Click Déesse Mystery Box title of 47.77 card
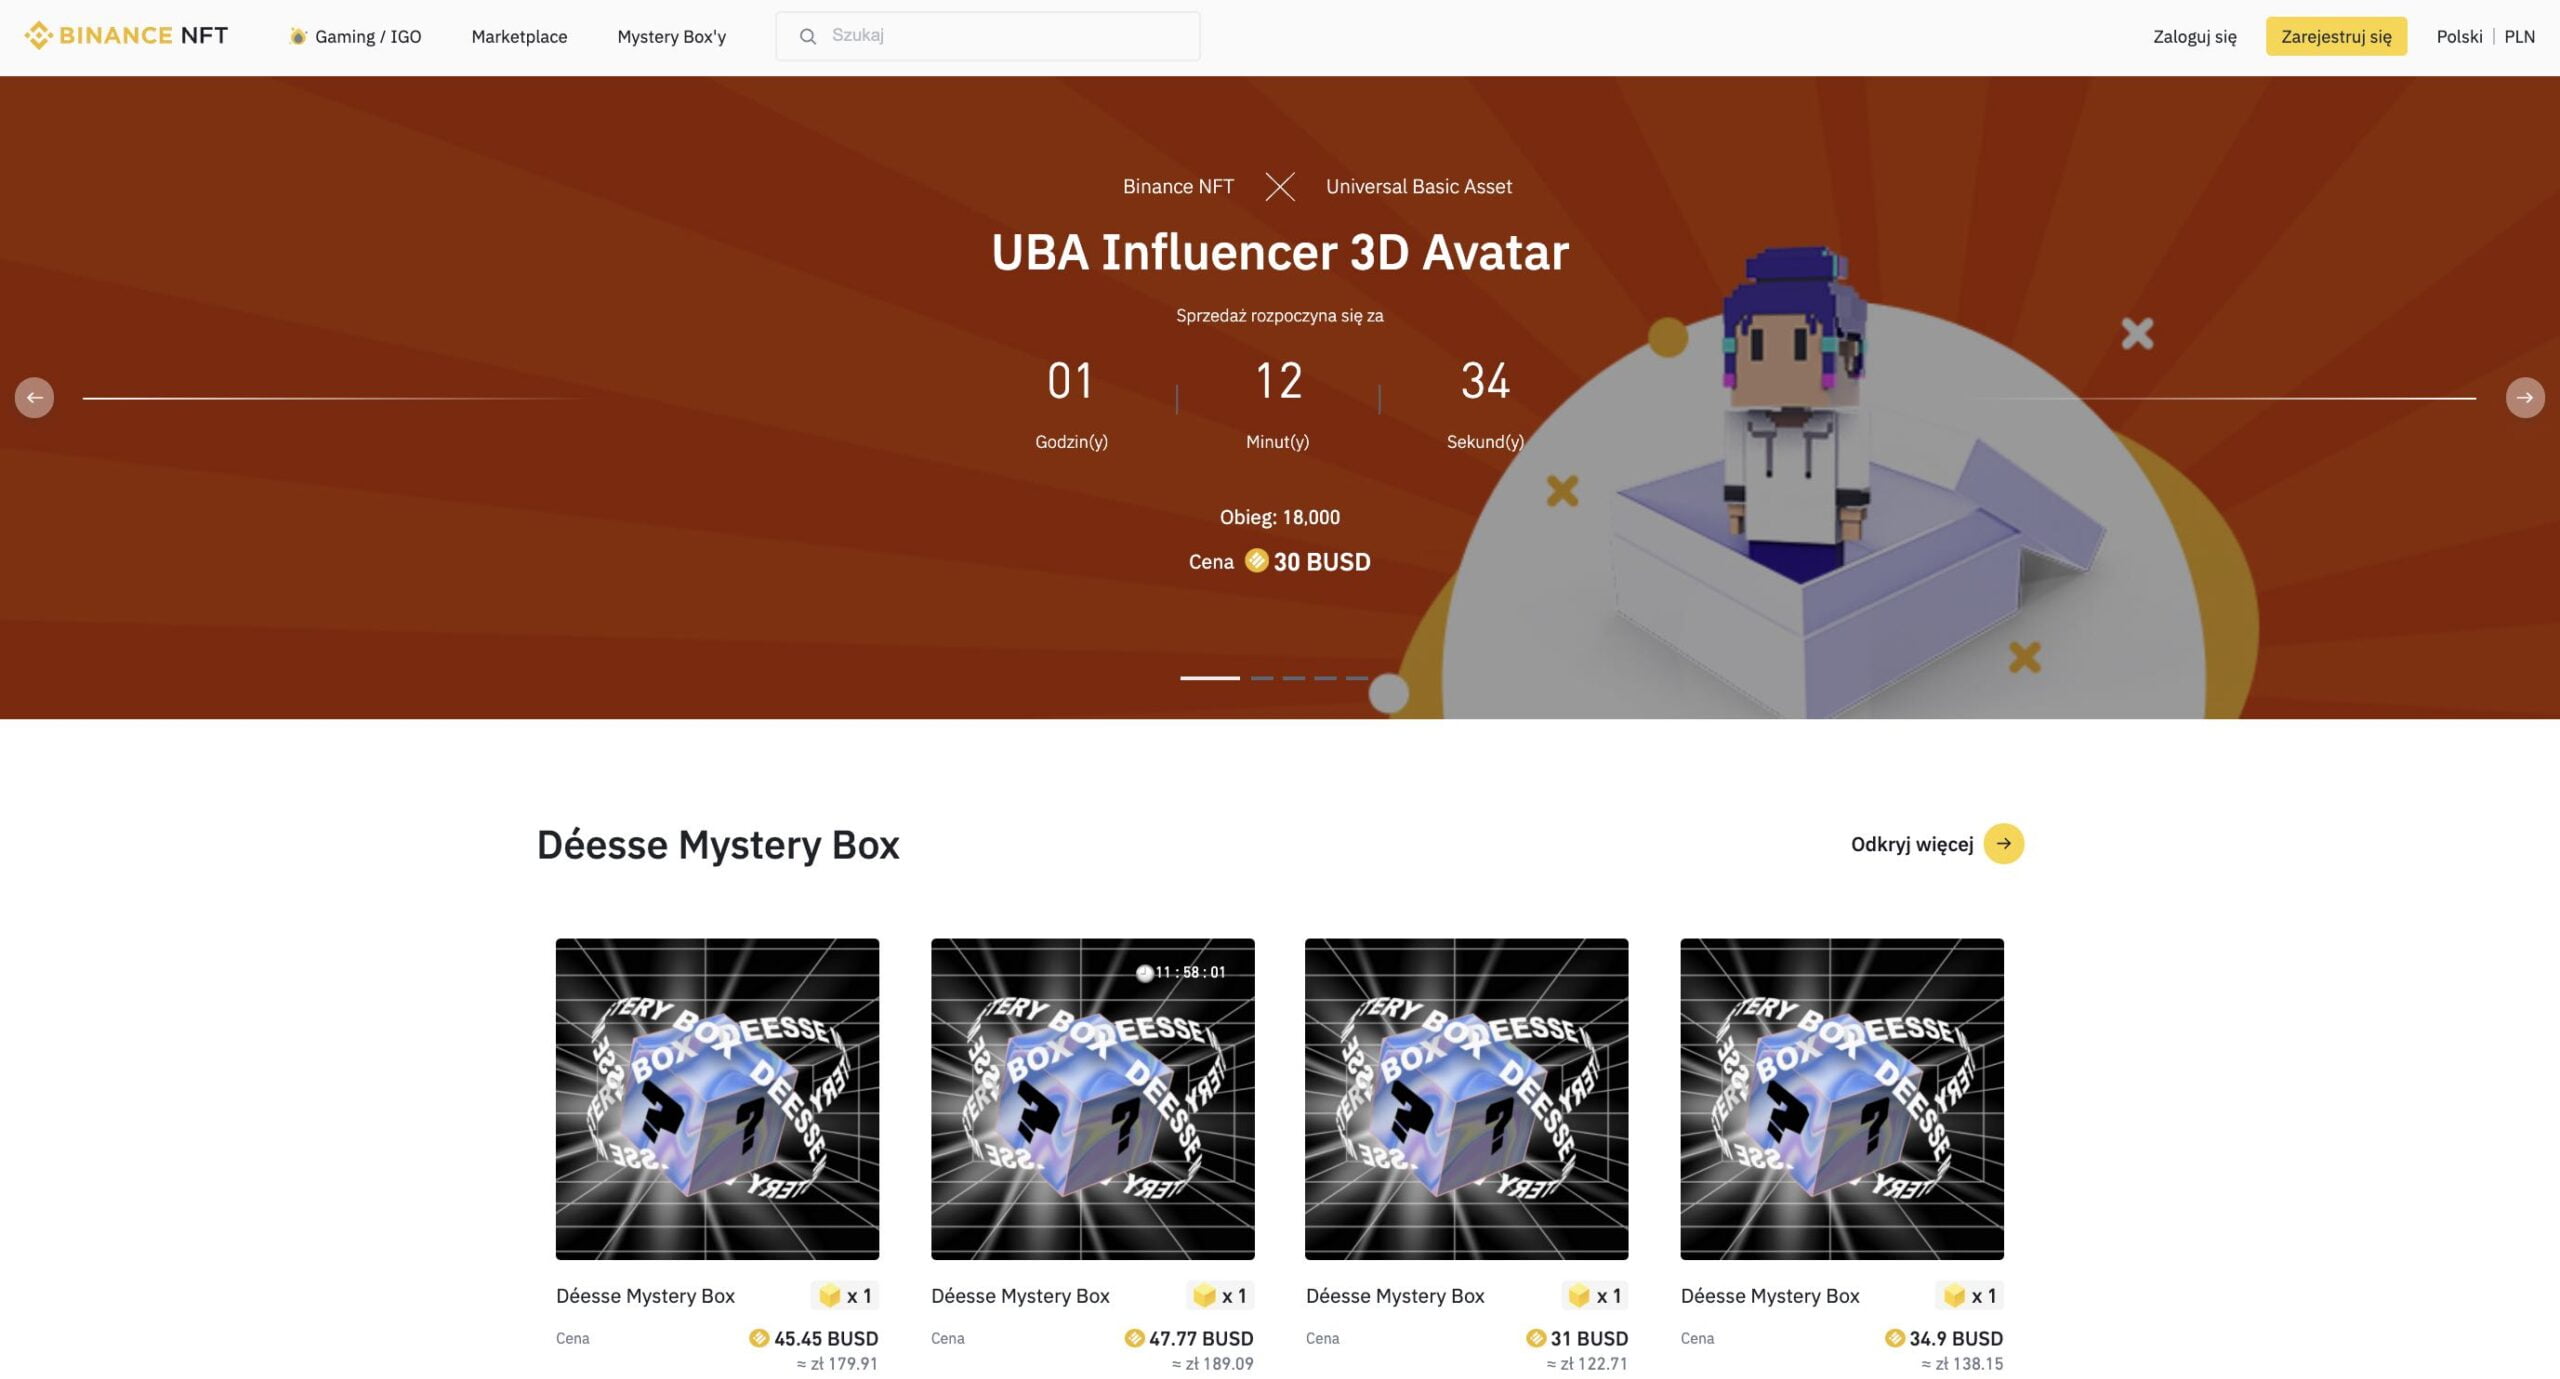Image resolution: width=2560 pixels, height=1379 pixels. pos(1020,1296)
